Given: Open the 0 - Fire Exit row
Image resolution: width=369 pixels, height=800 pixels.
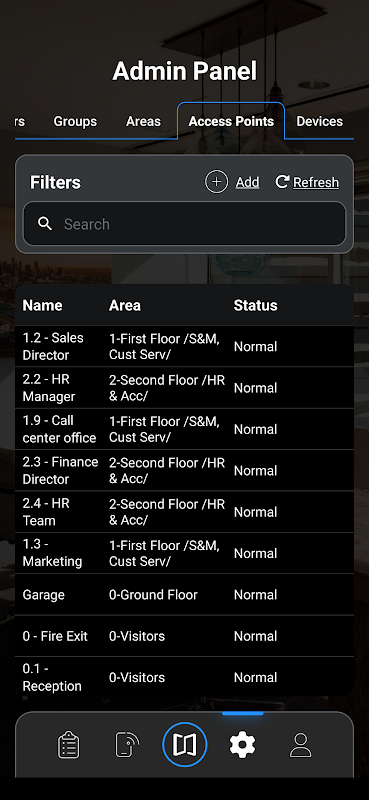Looking at the screenshot, I should tap(184, 636).
